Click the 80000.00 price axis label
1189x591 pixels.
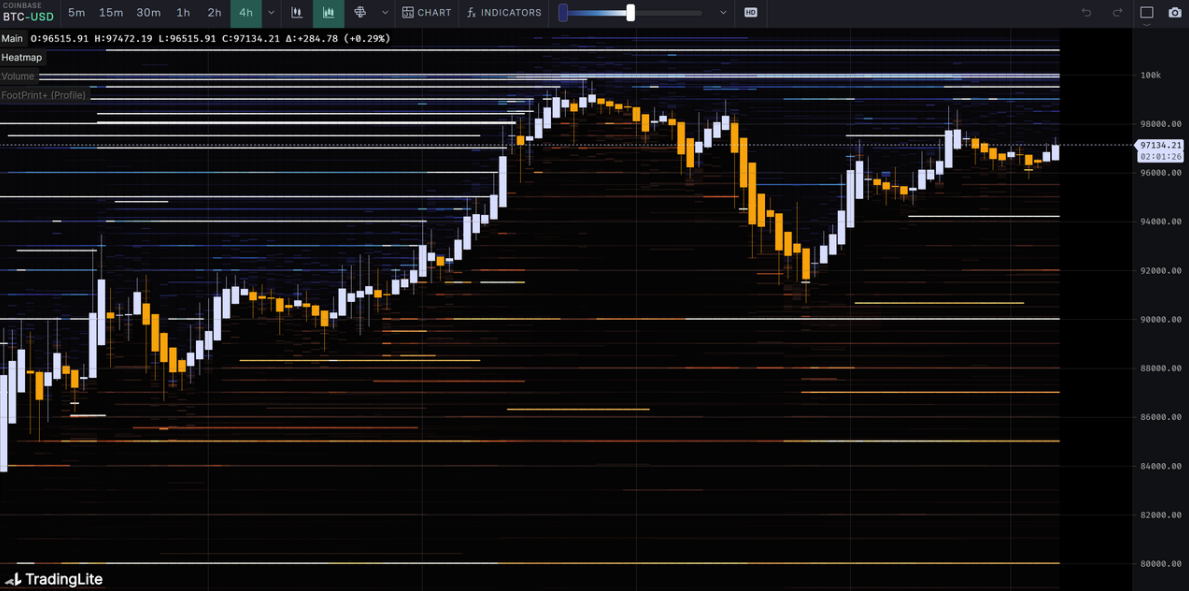pos(1160,564)
